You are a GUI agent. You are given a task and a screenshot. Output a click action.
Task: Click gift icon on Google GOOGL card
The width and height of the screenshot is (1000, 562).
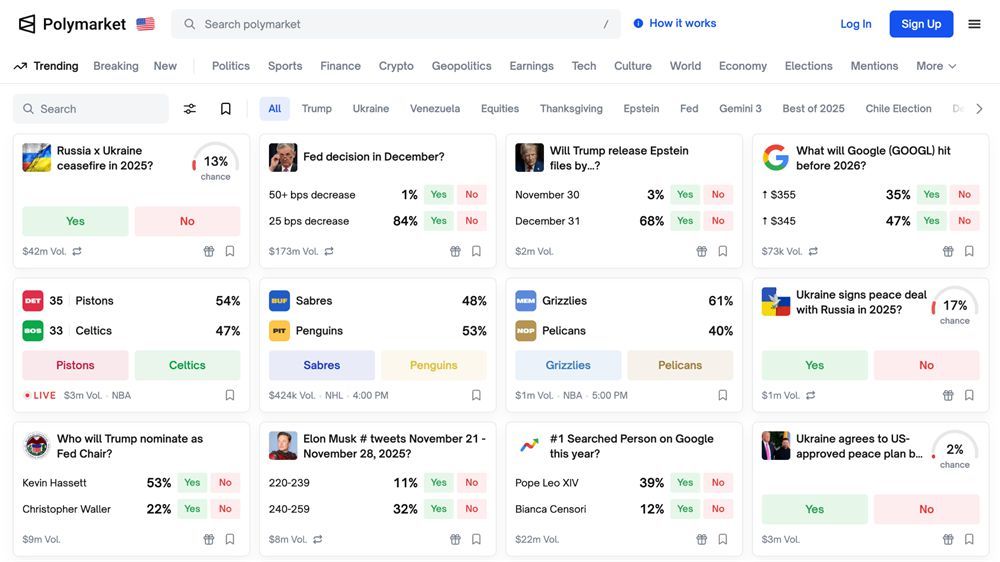point(948,252)
